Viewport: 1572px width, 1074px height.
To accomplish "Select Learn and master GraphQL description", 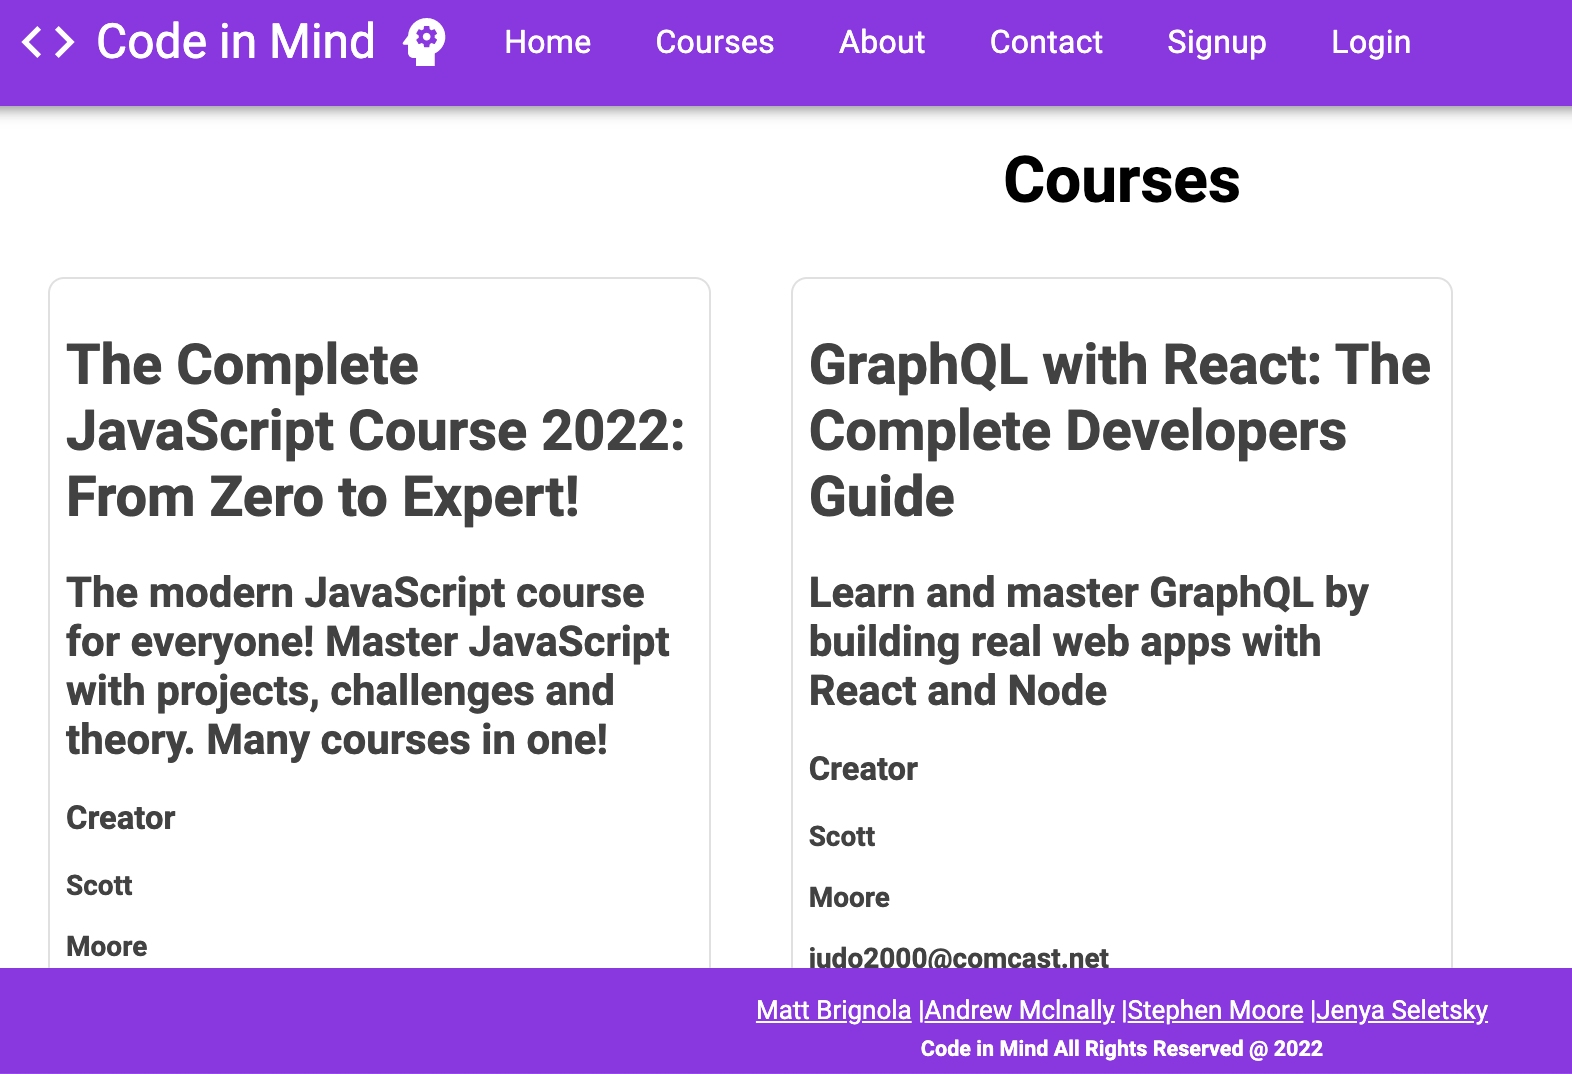I will click(1088, 641).
